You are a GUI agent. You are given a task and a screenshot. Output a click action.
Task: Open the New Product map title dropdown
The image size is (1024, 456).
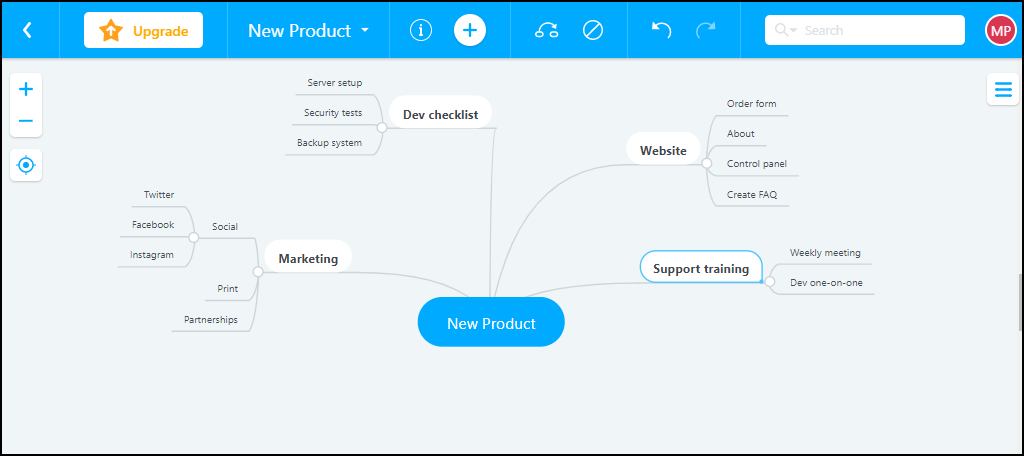pyautogui.click(x=308, y=30)
